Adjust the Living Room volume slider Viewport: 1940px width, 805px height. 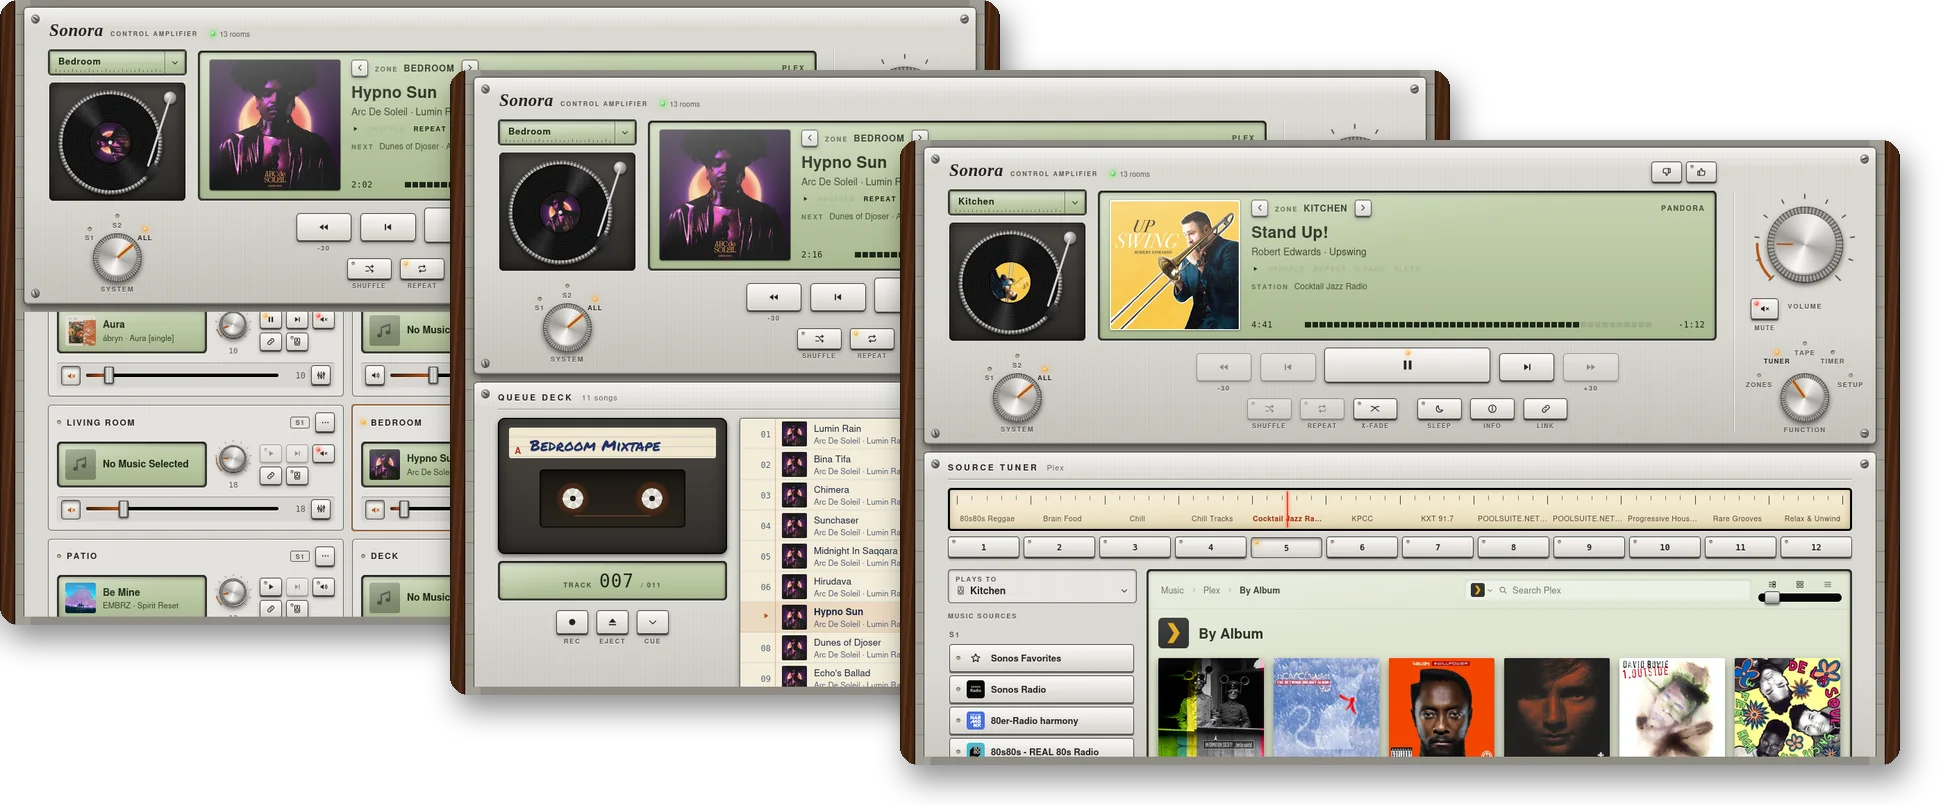point(182,509)
